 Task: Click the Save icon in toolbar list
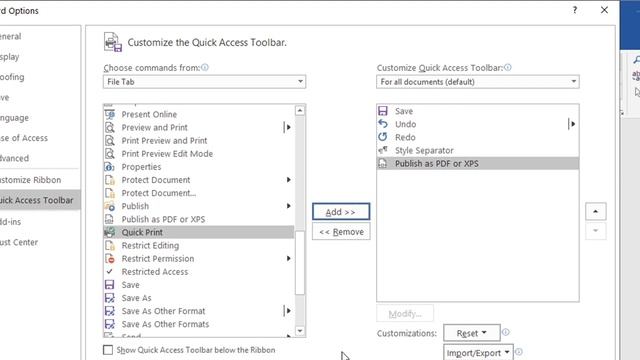(383, 111)
